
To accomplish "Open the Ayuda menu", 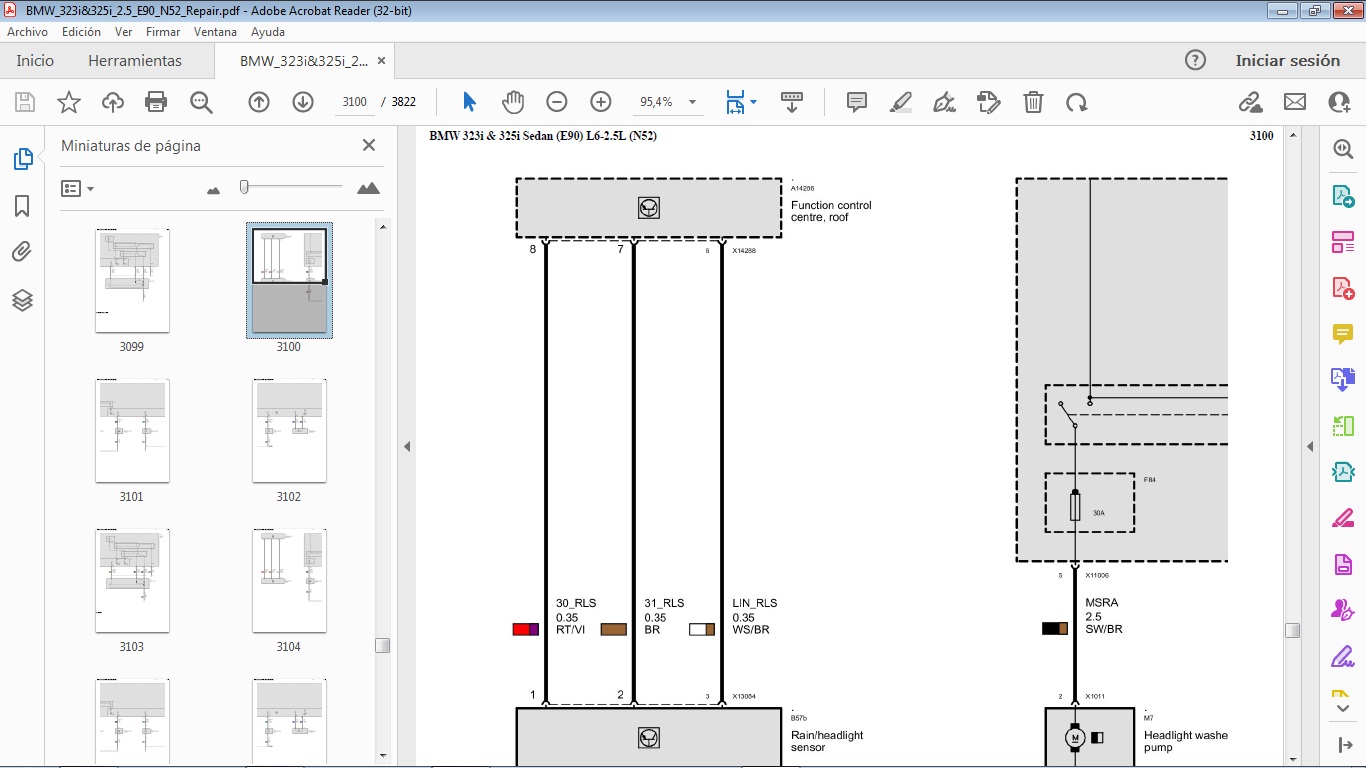I will (x=268, y=32).
